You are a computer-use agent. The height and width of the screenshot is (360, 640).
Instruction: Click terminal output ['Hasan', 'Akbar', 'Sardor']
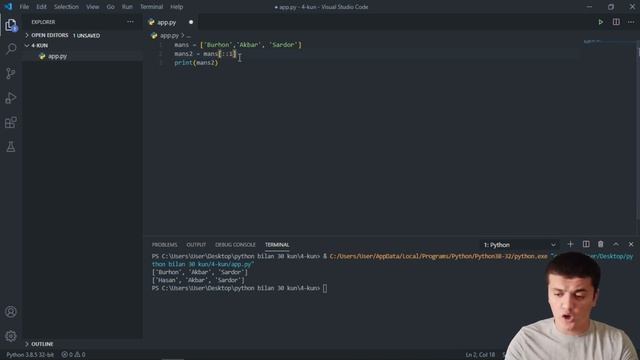click(198, 280)
